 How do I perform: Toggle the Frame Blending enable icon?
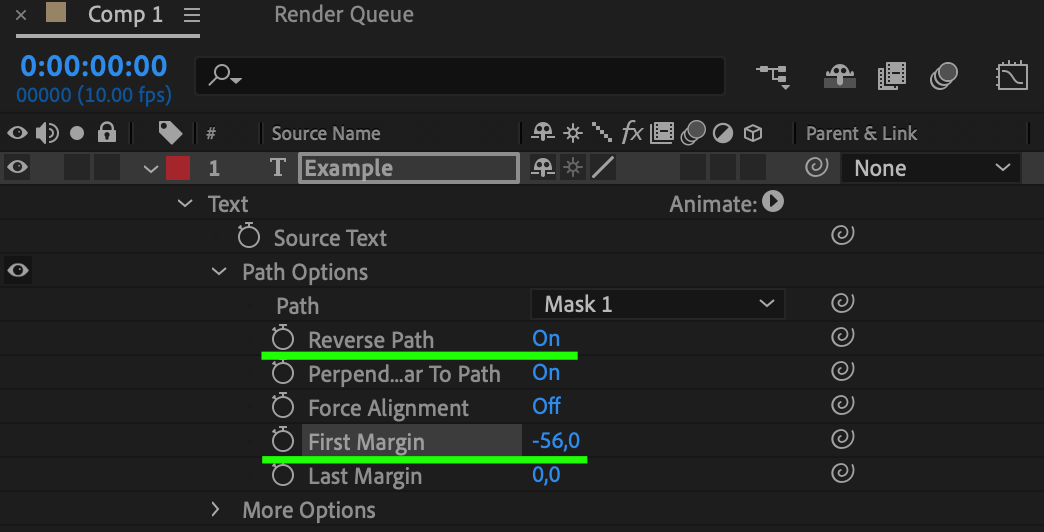pos(892,76)
